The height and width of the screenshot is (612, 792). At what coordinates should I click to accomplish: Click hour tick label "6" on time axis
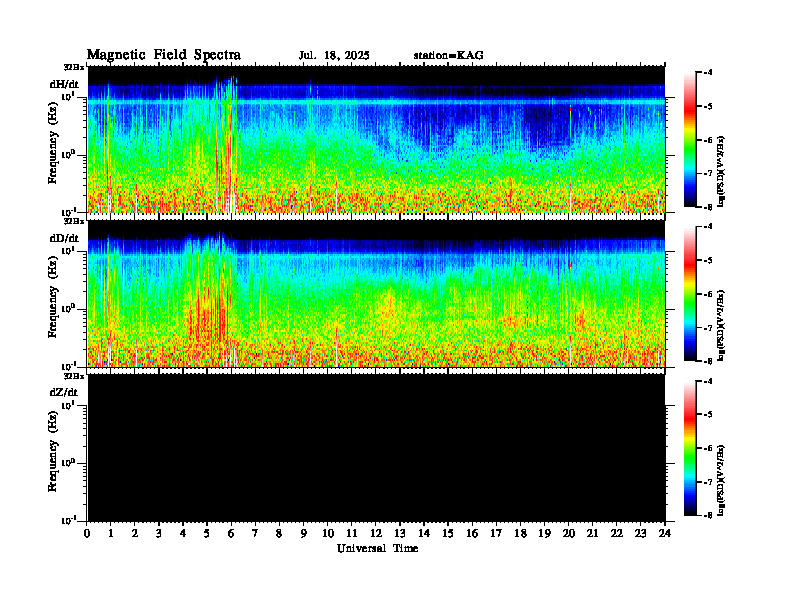pos(231,534)
